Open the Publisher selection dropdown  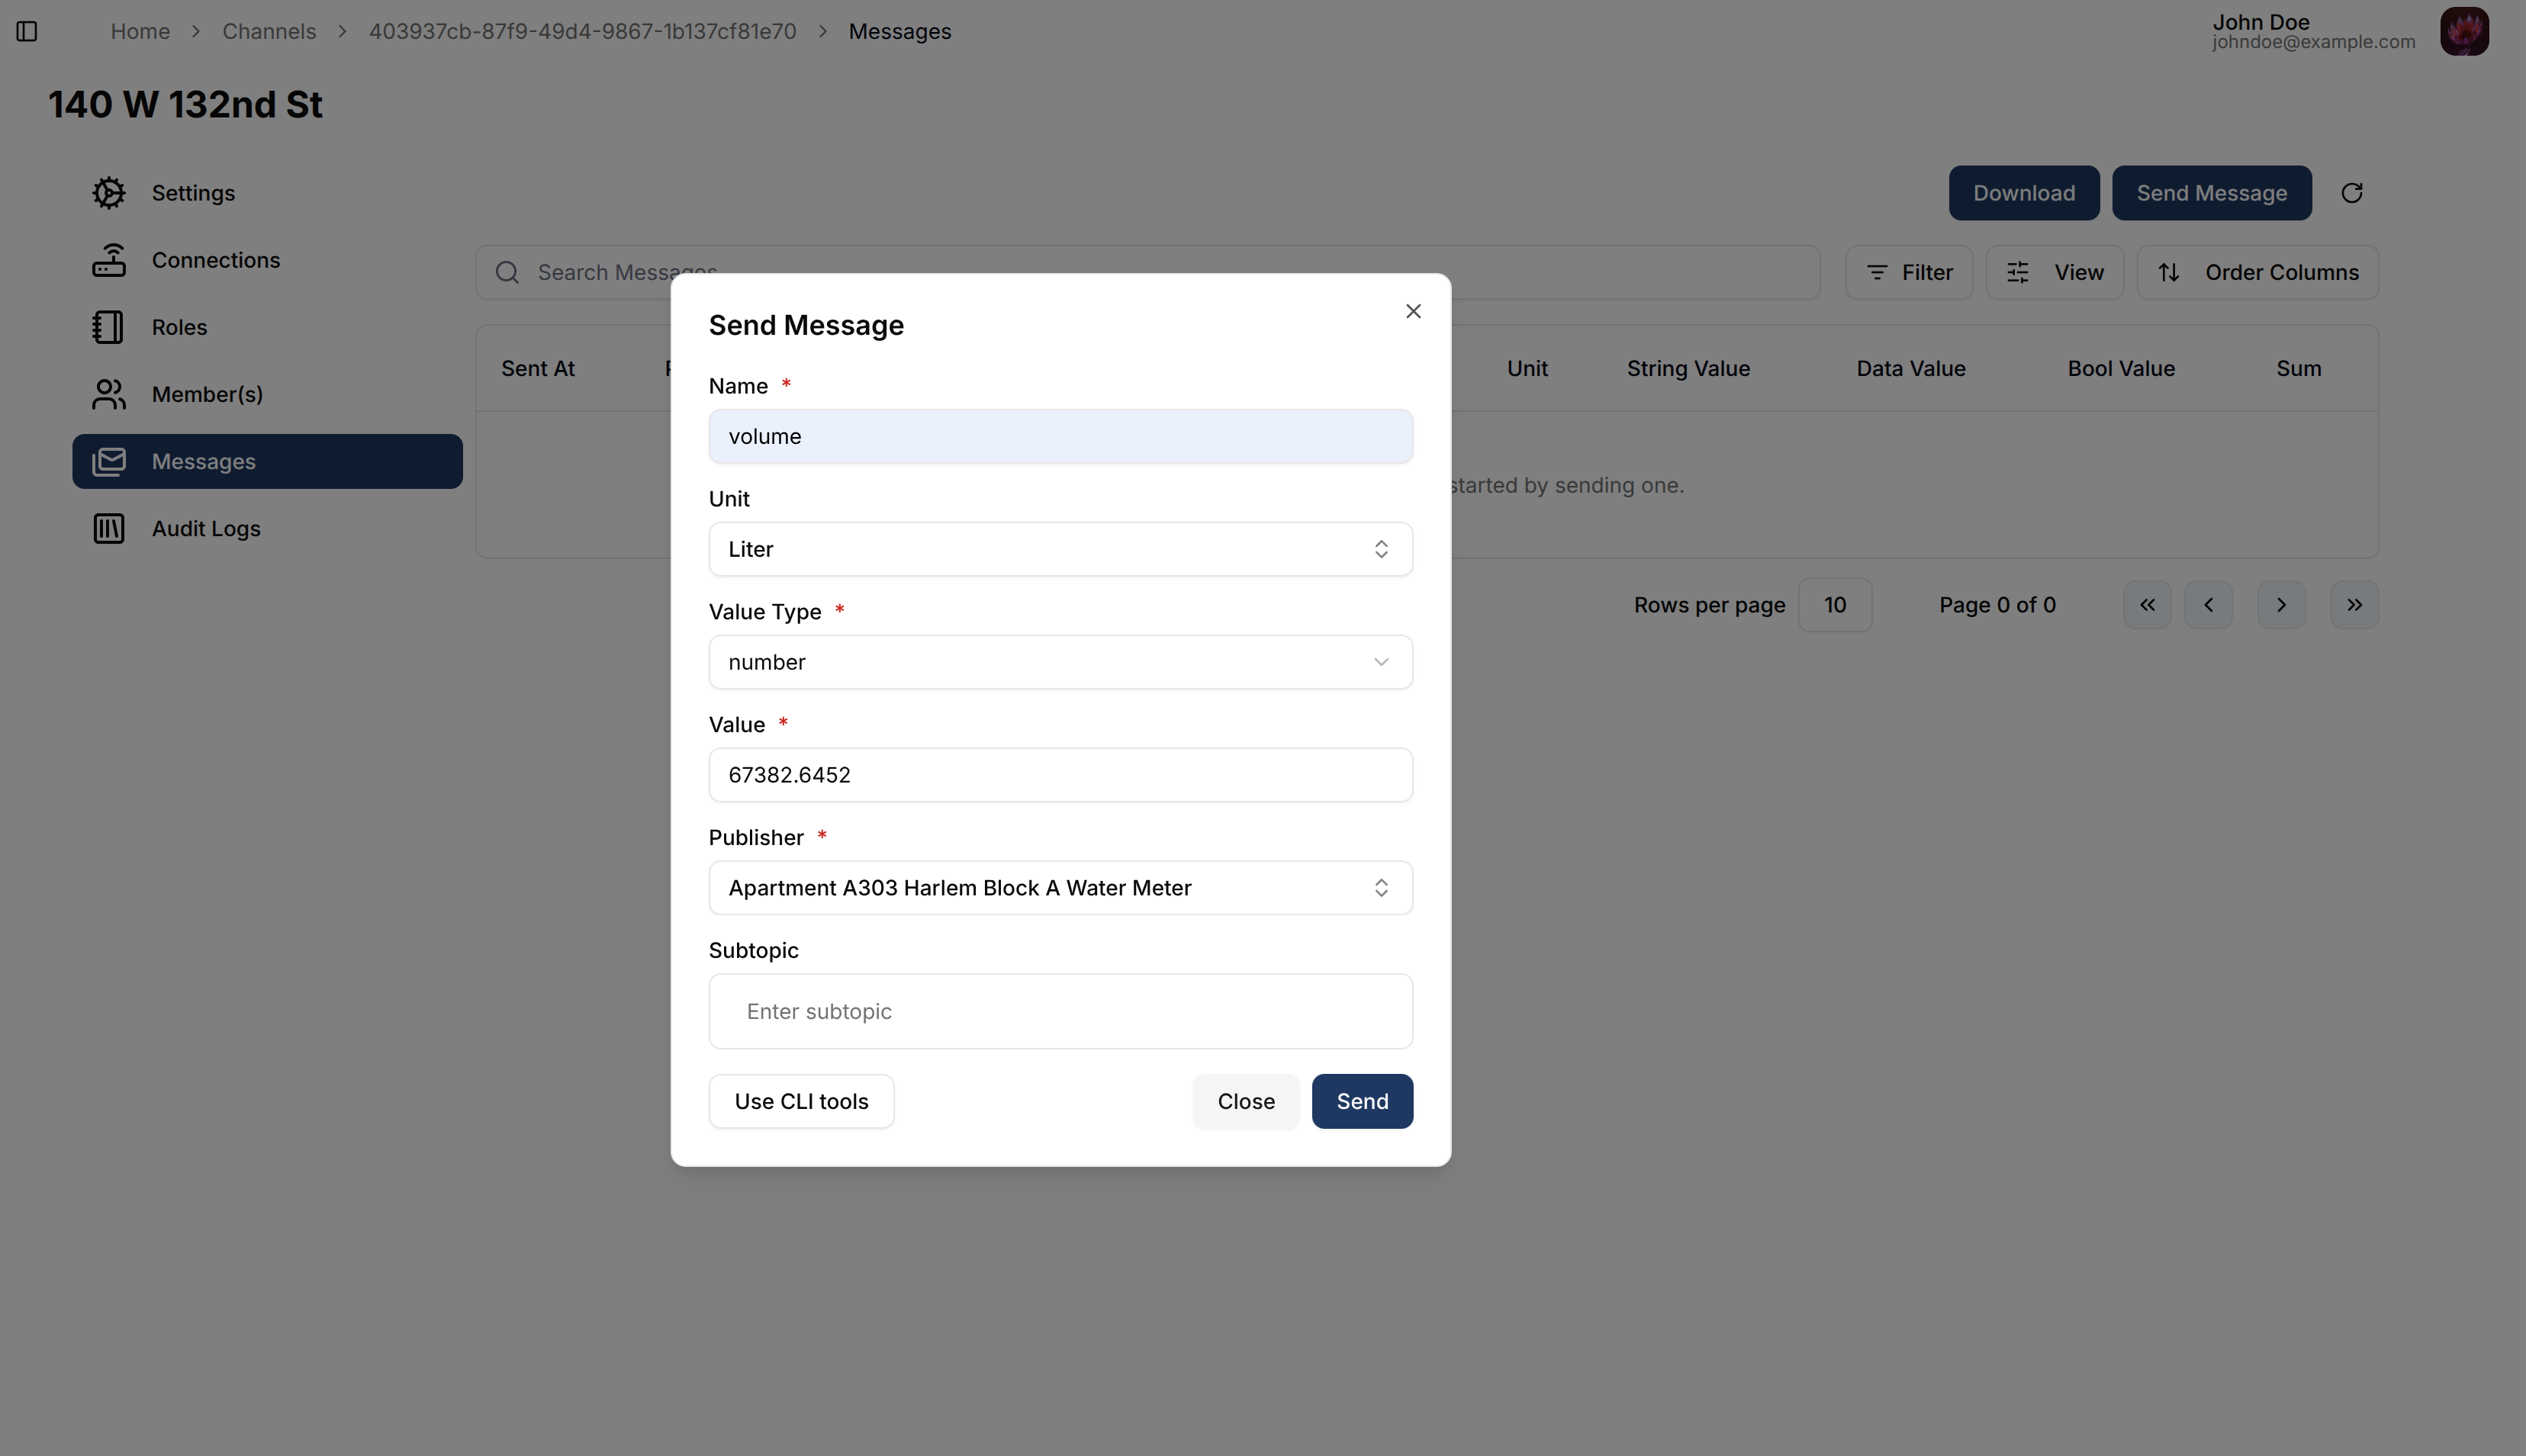(1060, 888)
